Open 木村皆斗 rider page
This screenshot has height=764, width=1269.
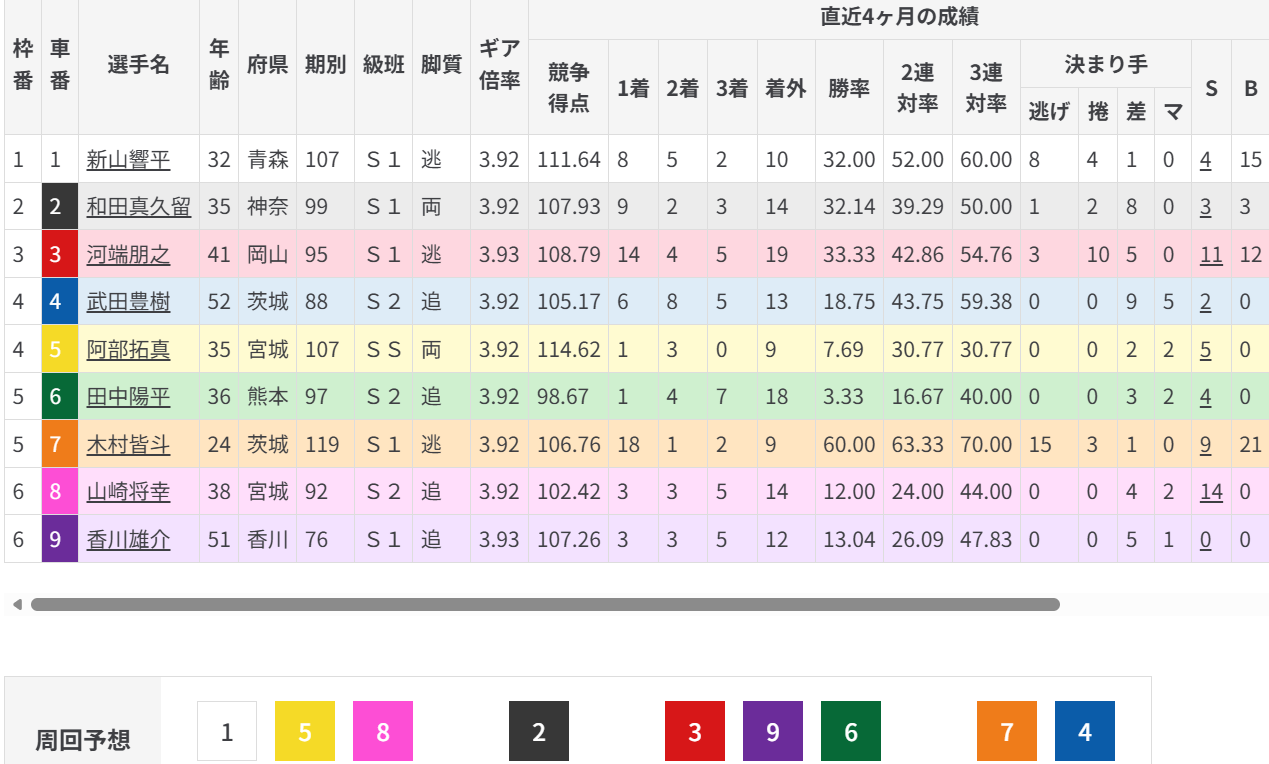[128, 444]
